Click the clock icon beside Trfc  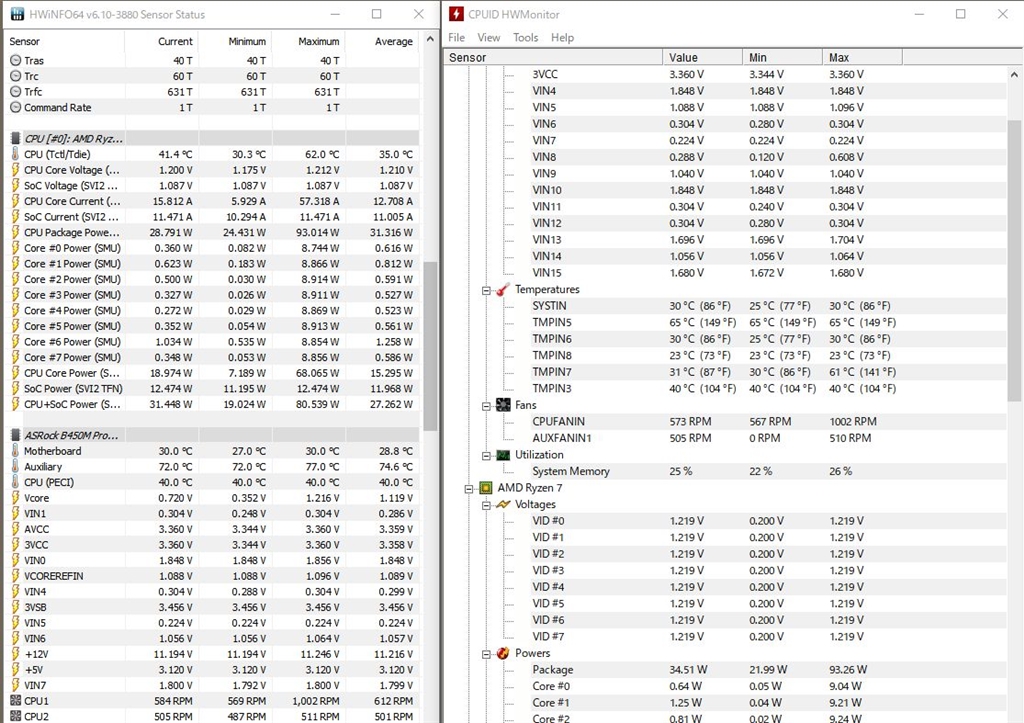pyautogui.click(x=16, y=91)
